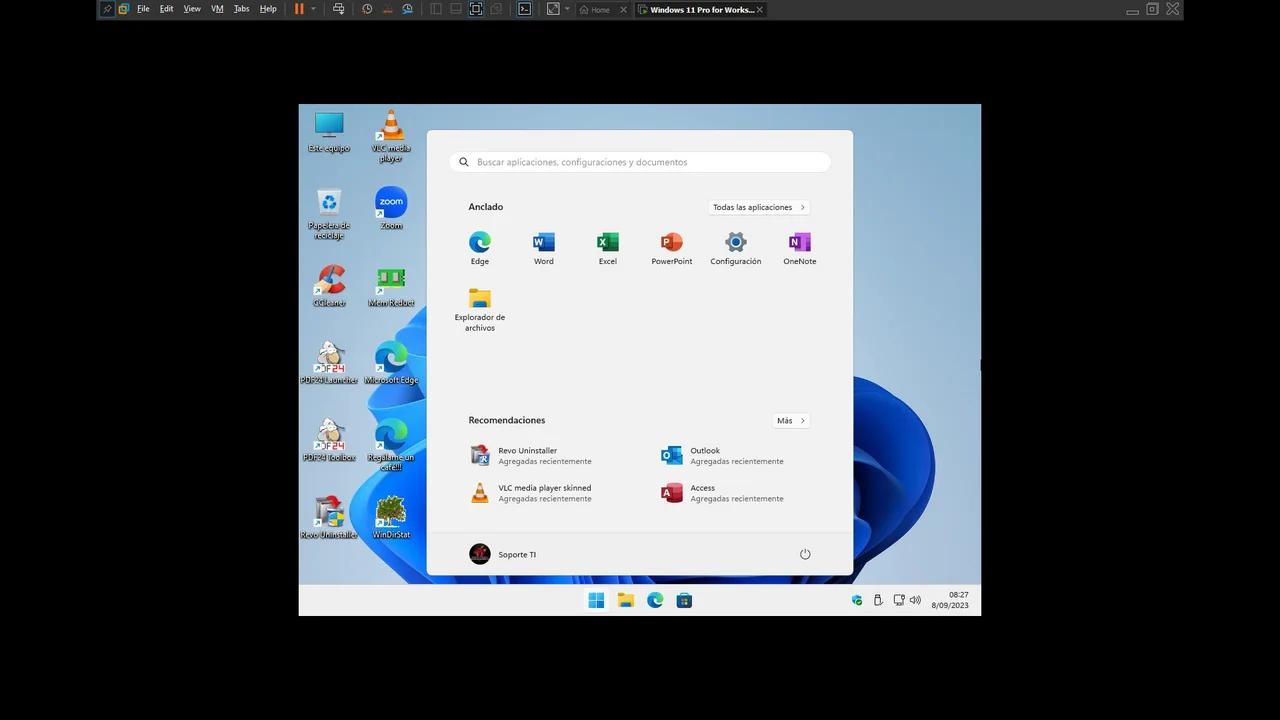
Task: Open WinDirStat desktop icon
Action: click(x=391, y=514)
